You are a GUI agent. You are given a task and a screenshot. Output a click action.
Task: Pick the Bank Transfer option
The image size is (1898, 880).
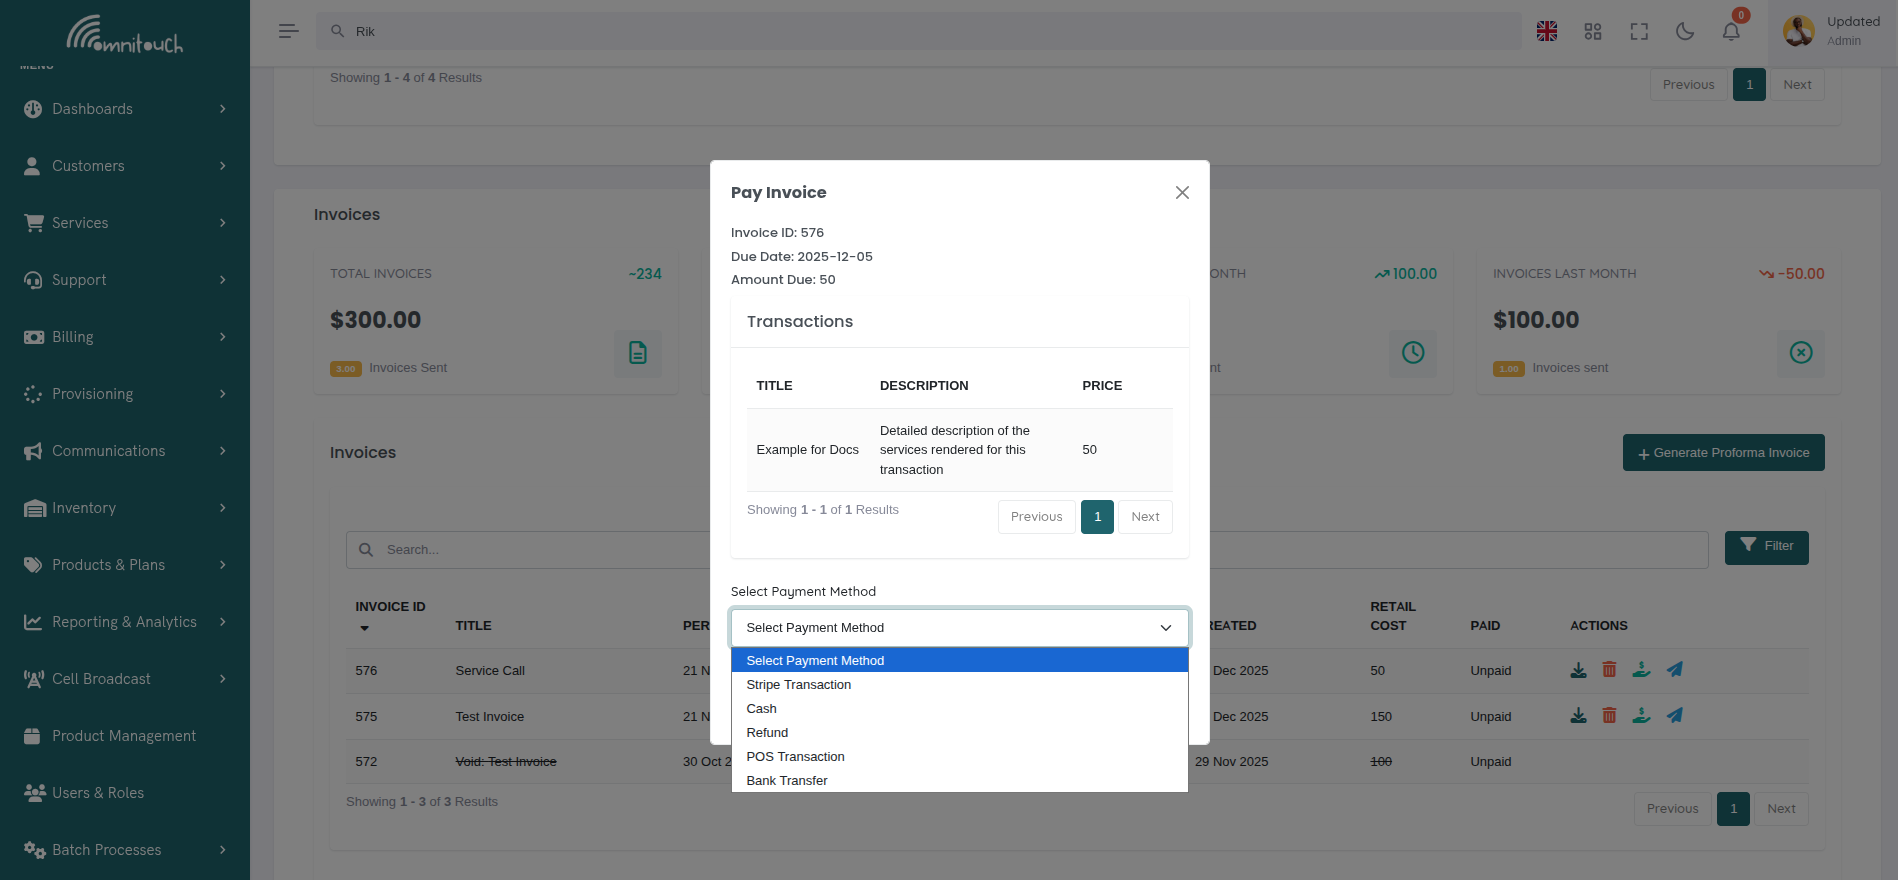786,781
